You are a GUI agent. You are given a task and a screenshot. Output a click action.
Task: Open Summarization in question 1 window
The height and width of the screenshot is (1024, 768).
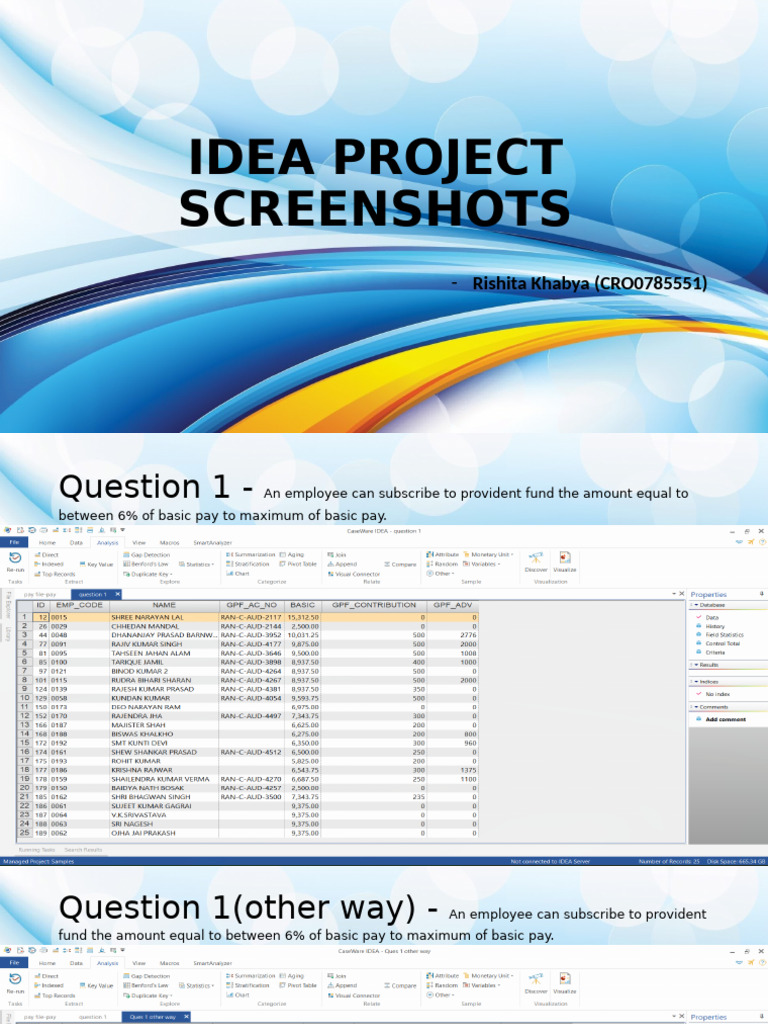pyautogui.click(x=251, y=554)
